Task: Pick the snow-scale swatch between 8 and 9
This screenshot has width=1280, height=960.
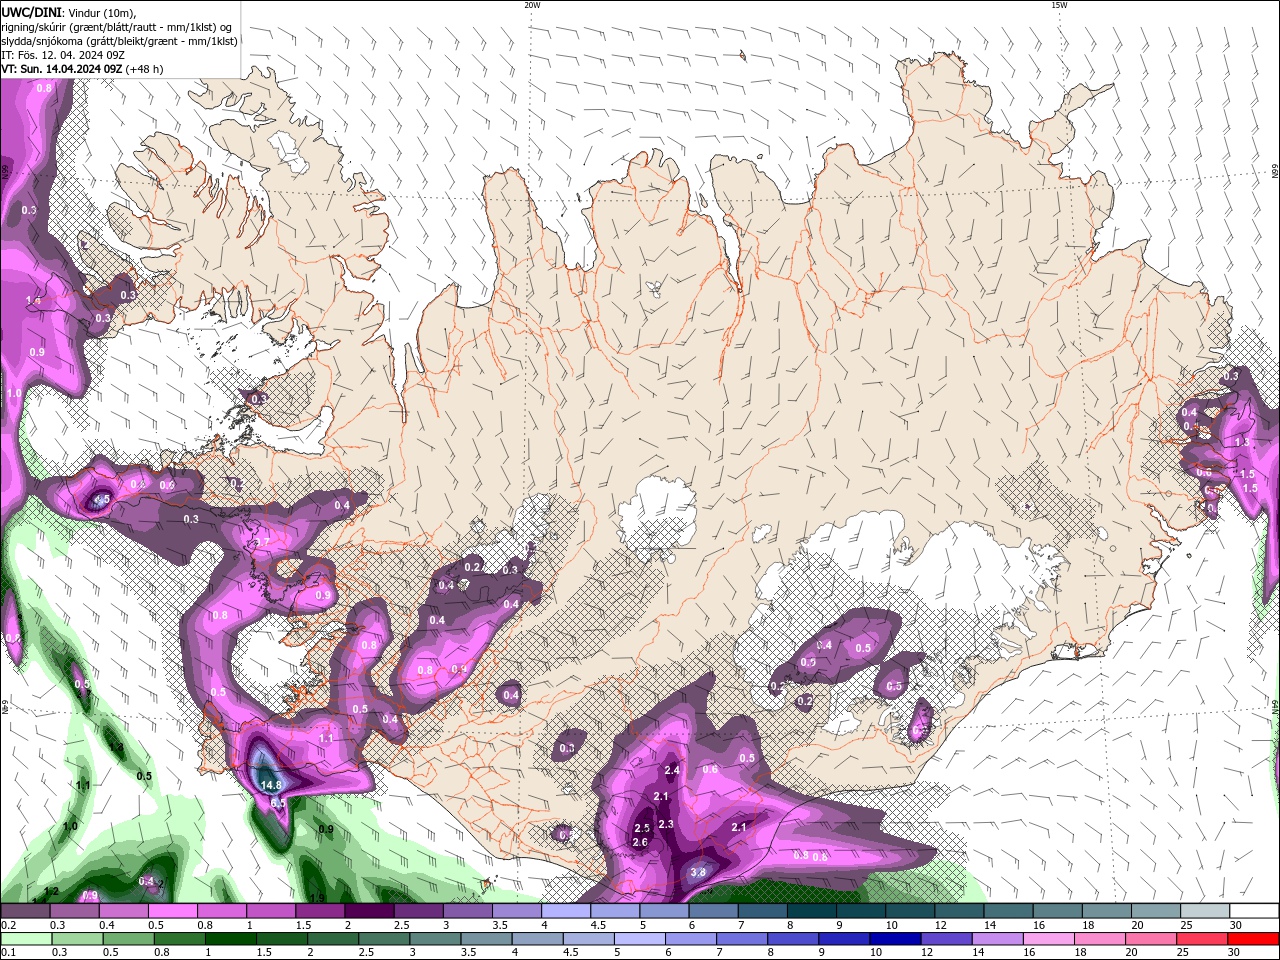Action: coord(812,911)
